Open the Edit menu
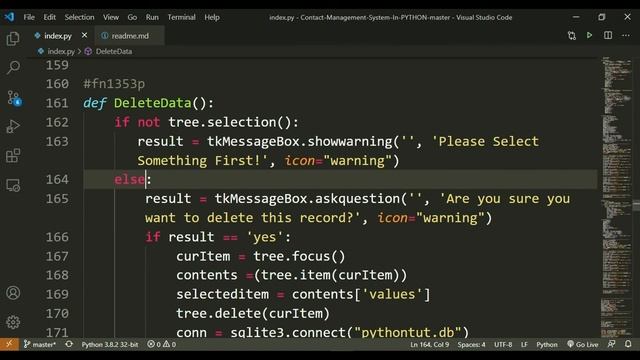640x360 pixels. click(49, 17)
